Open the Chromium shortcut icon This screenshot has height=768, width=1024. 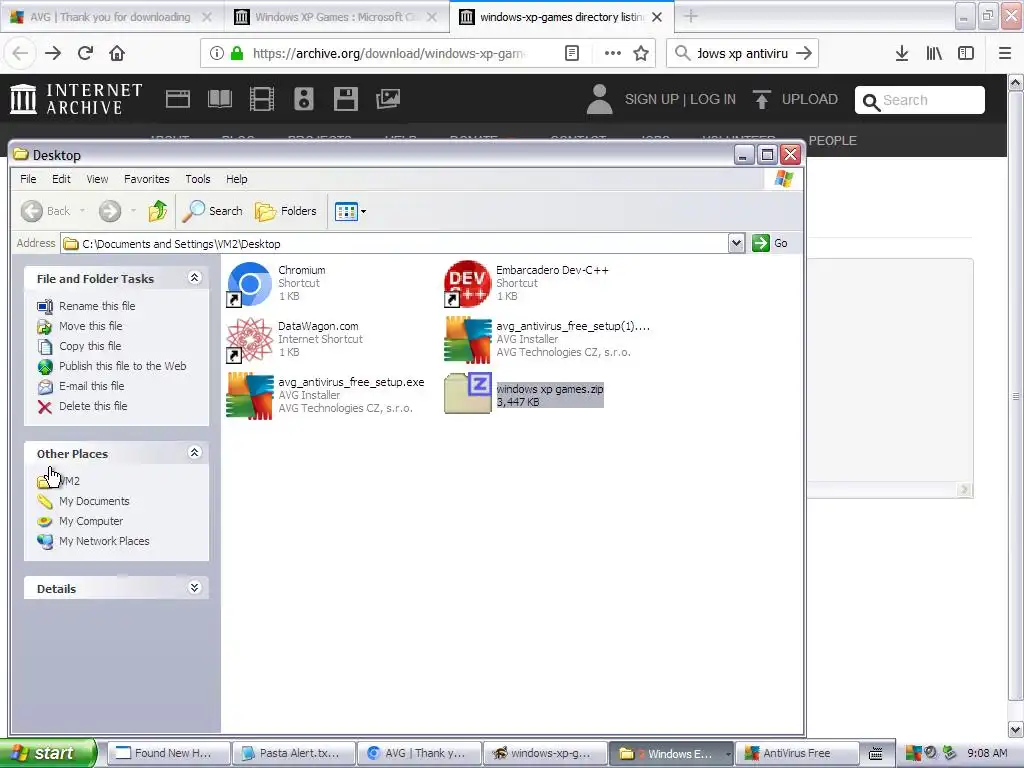point(249,283)
